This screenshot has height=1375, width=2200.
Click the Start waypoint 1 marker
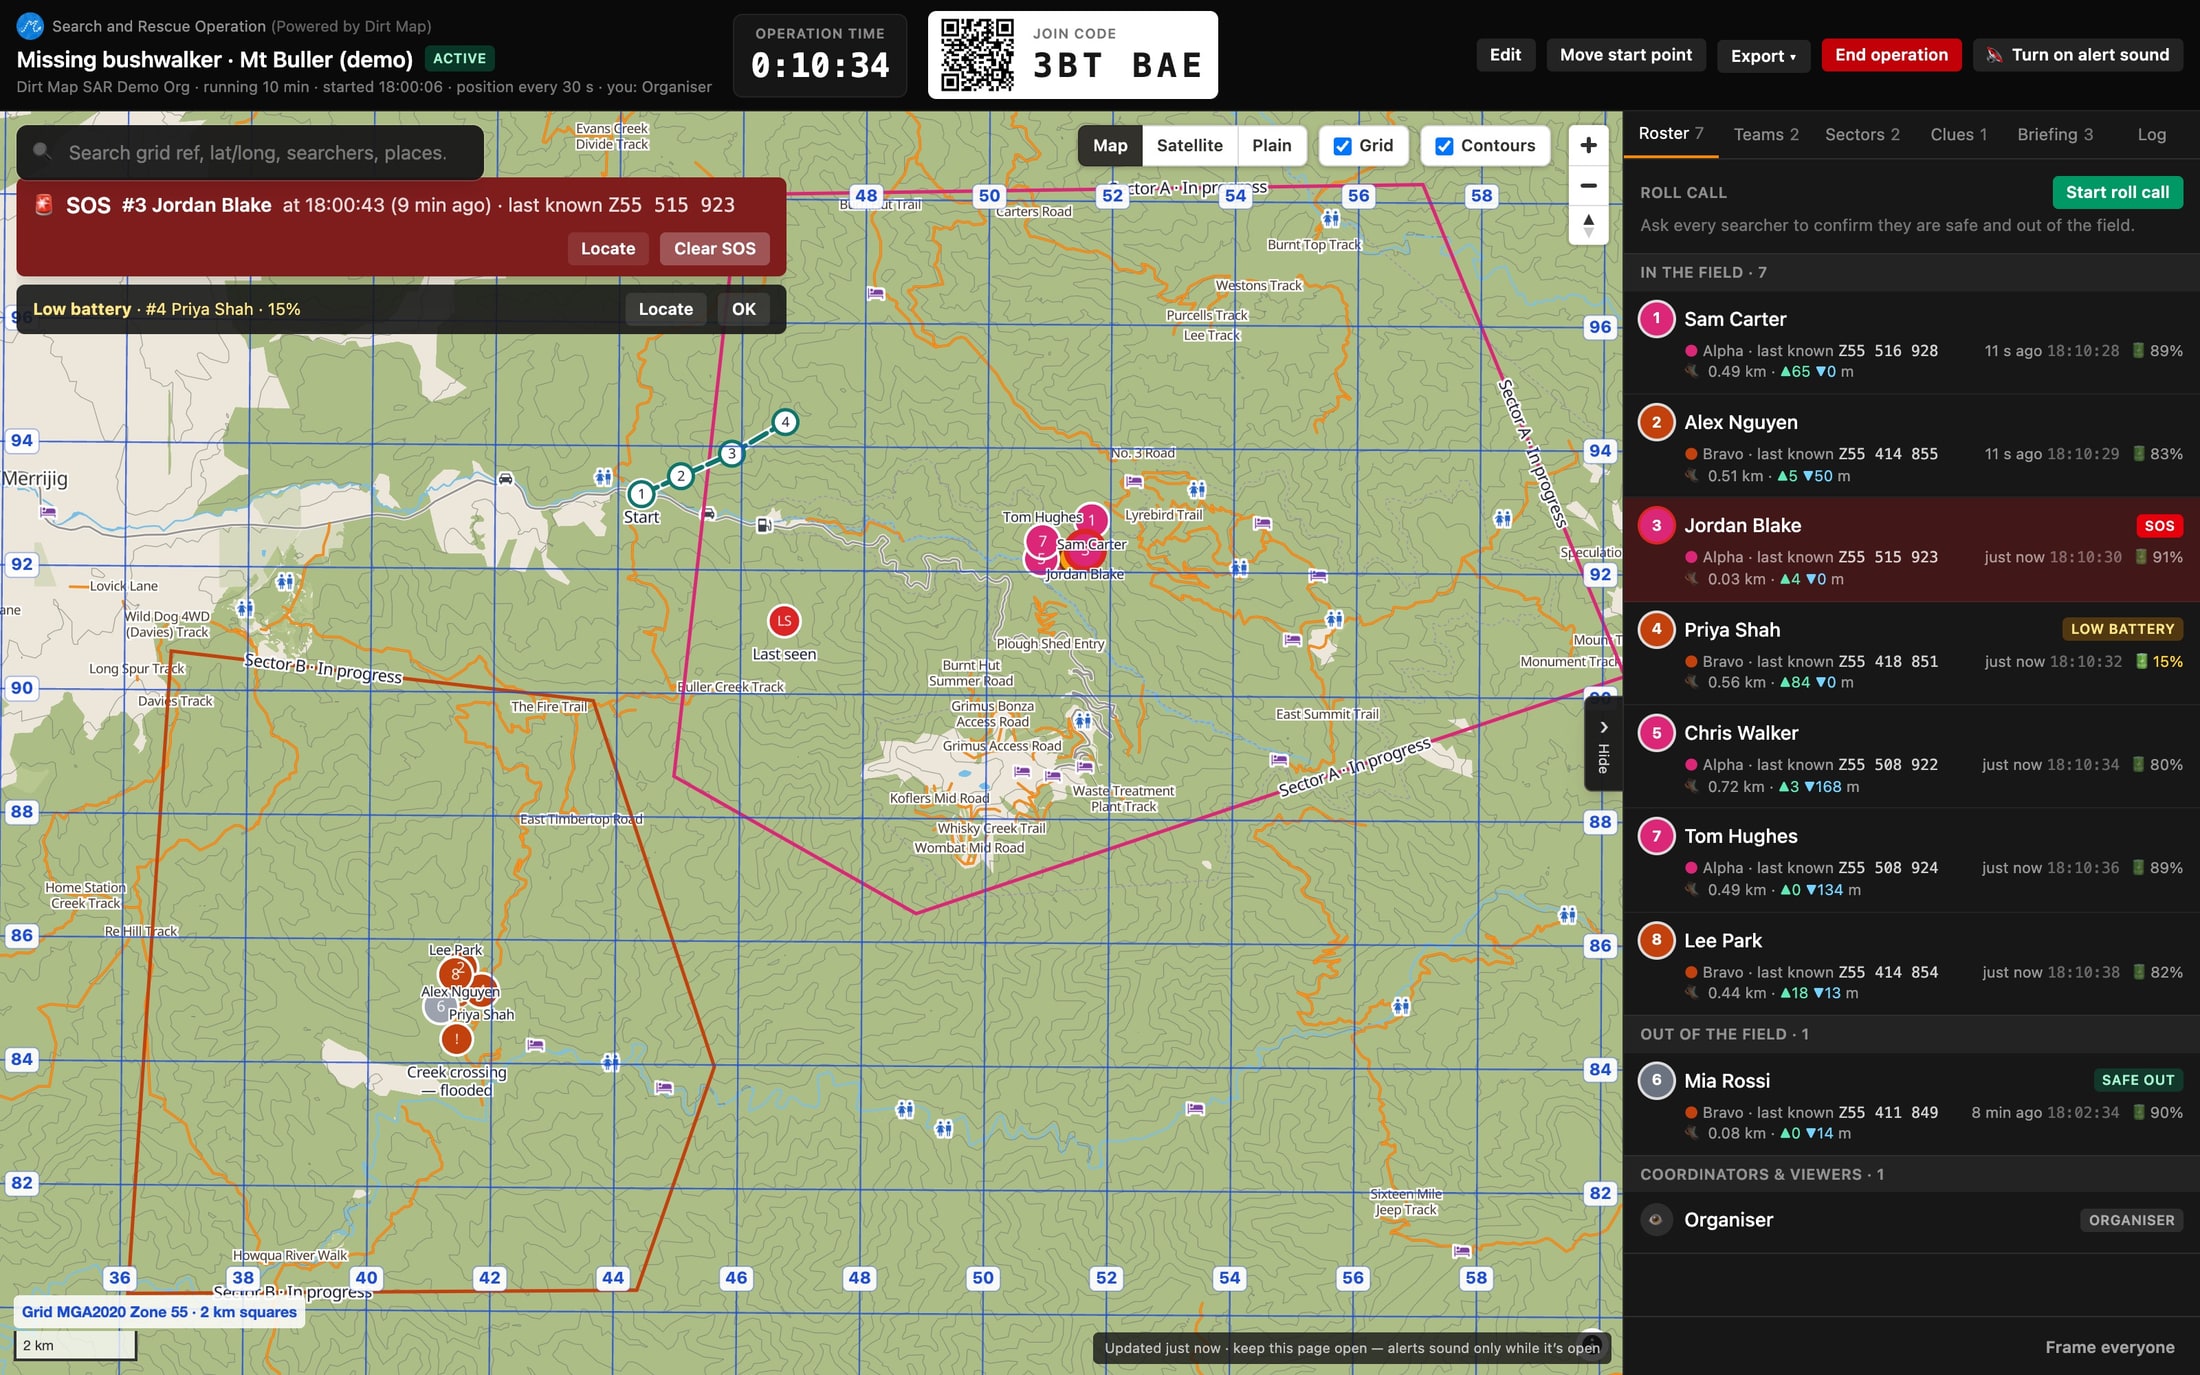(641, 493)
